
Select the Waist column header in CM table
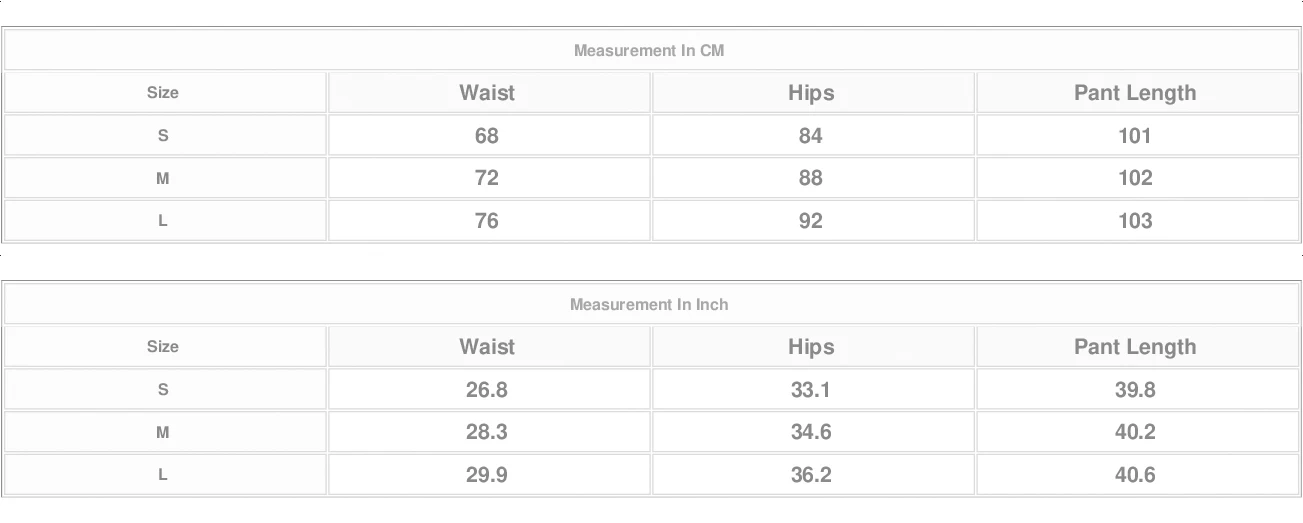tap(487, 92)
